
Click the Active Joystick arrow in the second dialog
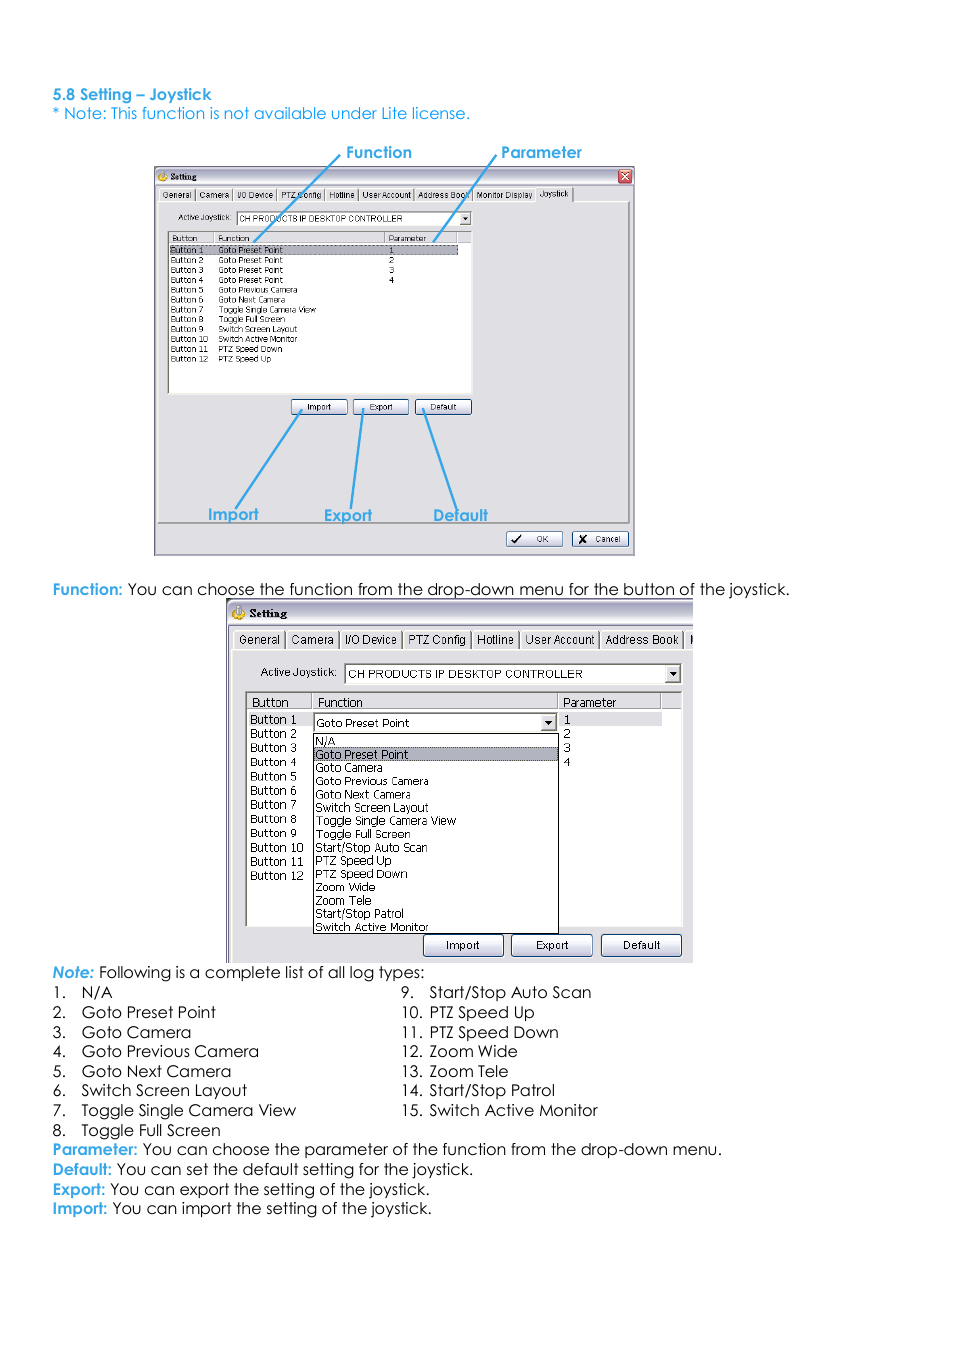(673, 674)
